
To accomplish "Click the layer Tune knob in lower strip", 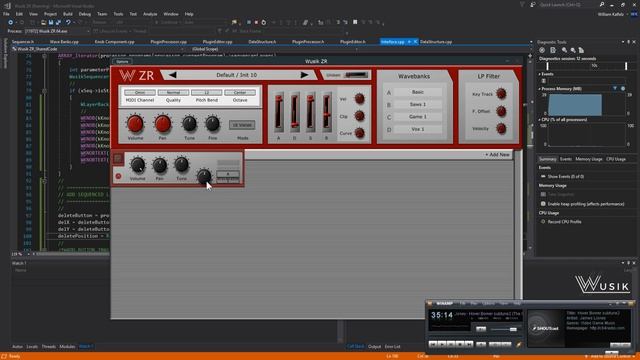I will pyautogui.click(x=181, y=164).
